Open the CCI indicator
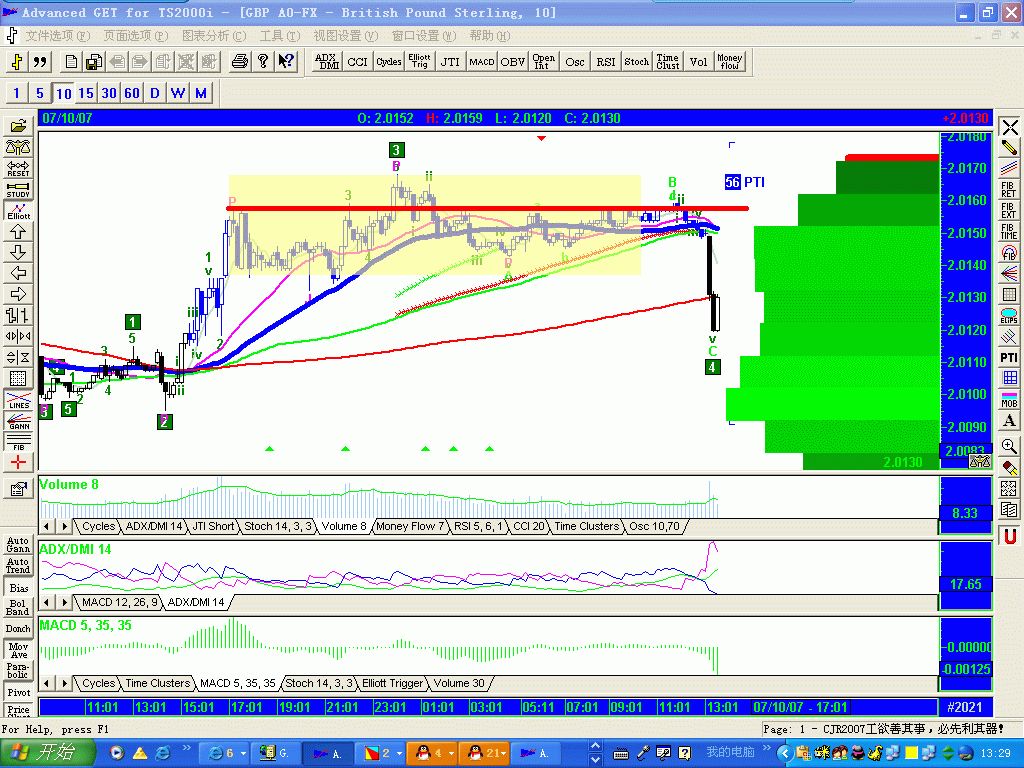The image size is (1024, 768). point(357,61)
